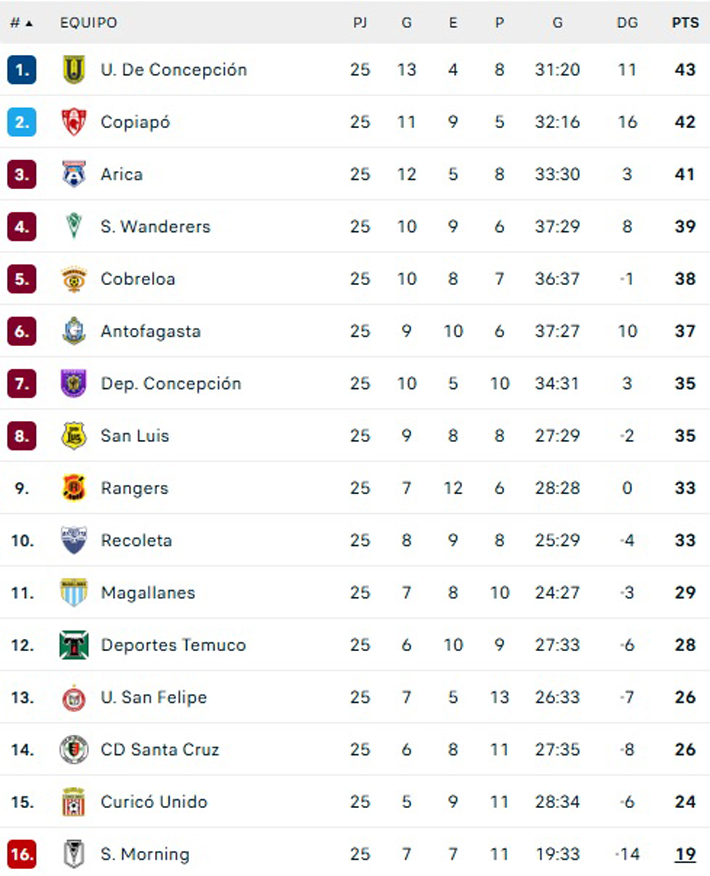Click S. Morning's underlined 19 points
This screenshot has height=876, width=710.
click(685, 854)
